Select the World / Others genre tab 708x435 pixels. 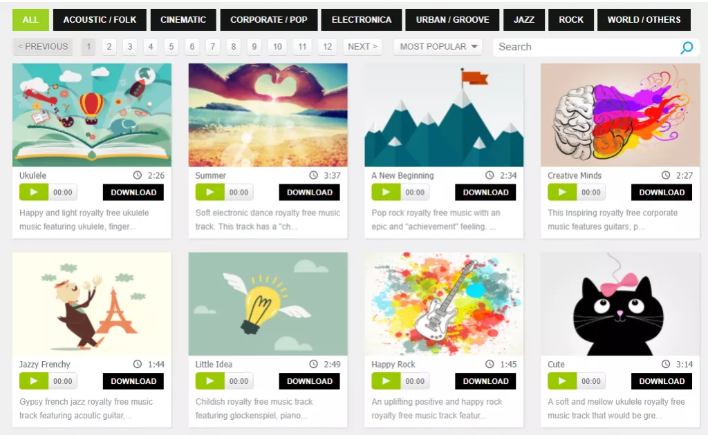(644, 20)
